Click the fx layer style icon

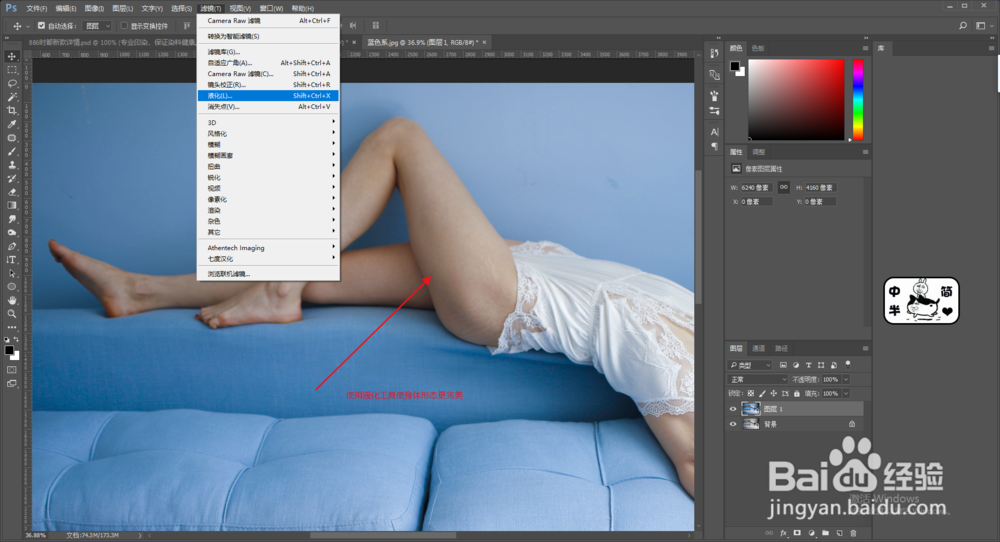click(783, 533)
